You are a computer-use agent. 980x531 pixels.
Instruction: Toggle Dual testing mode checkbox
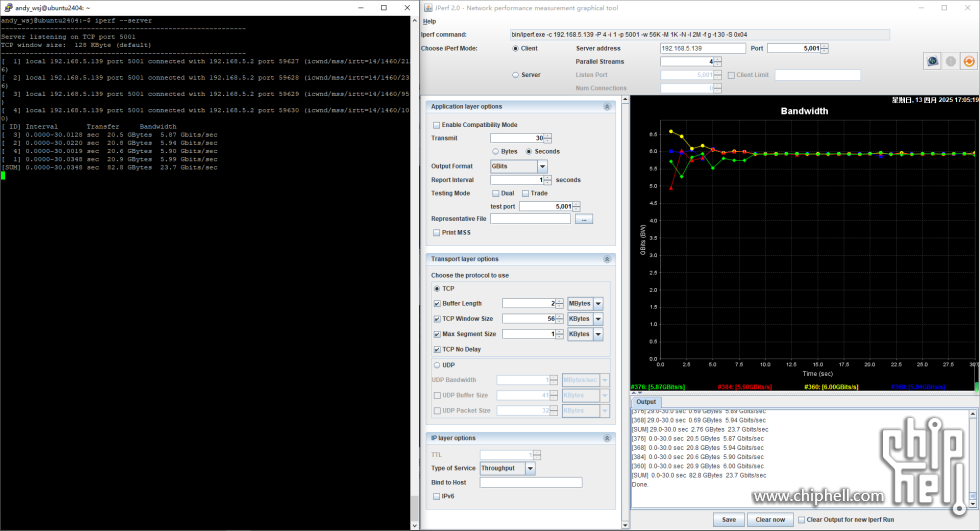tap(496, 194)
